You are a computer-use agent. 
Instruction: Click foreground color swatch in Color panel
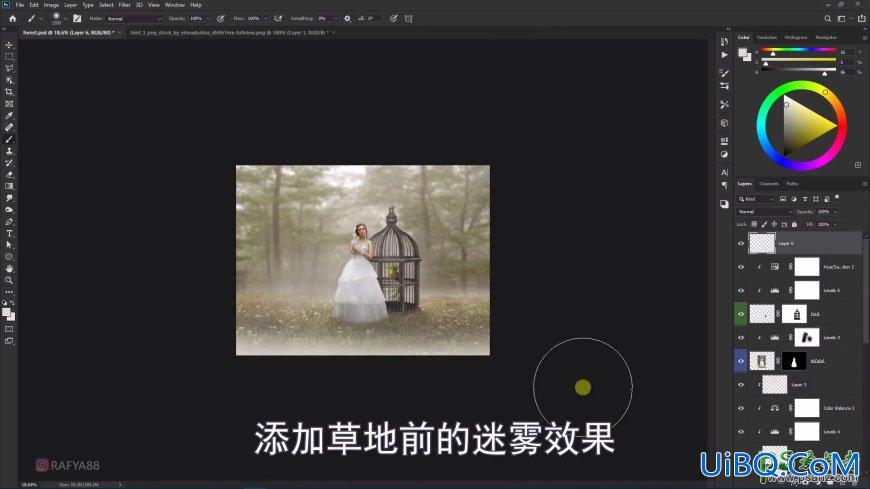[x=742, y=52]
